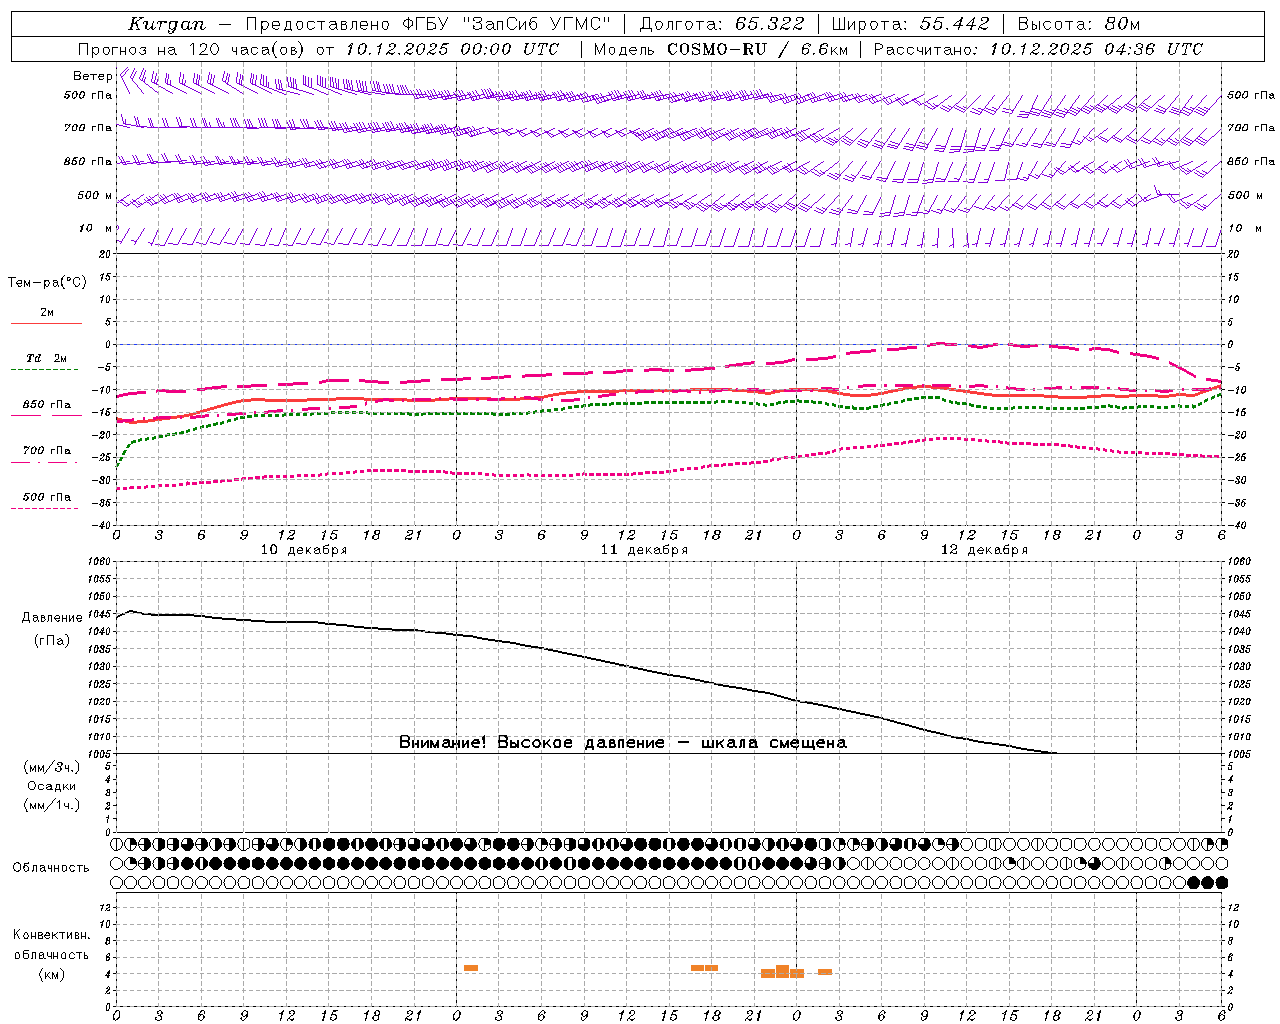Click the '(км)' convective height unit label
The height and width of the screenshot is (1024, 1280).
click(x=52, y=974)
